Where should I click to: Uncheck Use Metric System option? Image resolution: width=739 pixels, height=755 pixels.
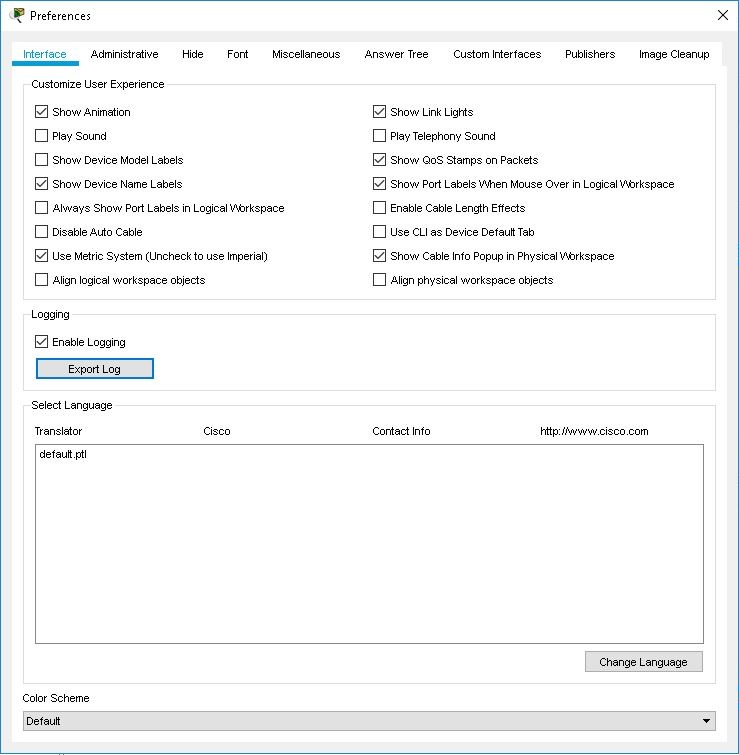pos(41,256)
